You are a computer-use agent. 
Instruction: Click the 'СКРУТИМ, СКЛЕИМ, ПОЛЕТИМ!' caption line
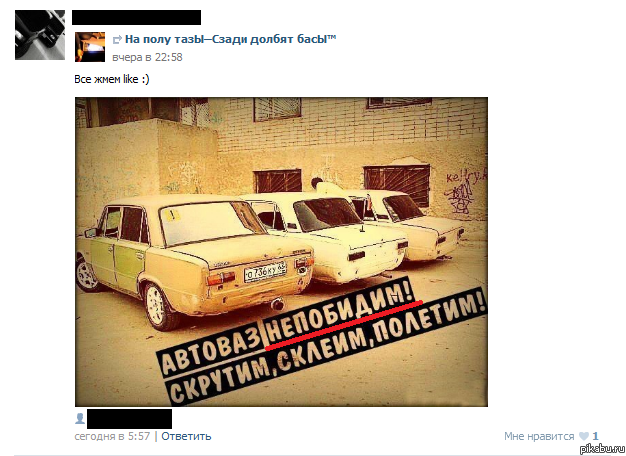327,347
